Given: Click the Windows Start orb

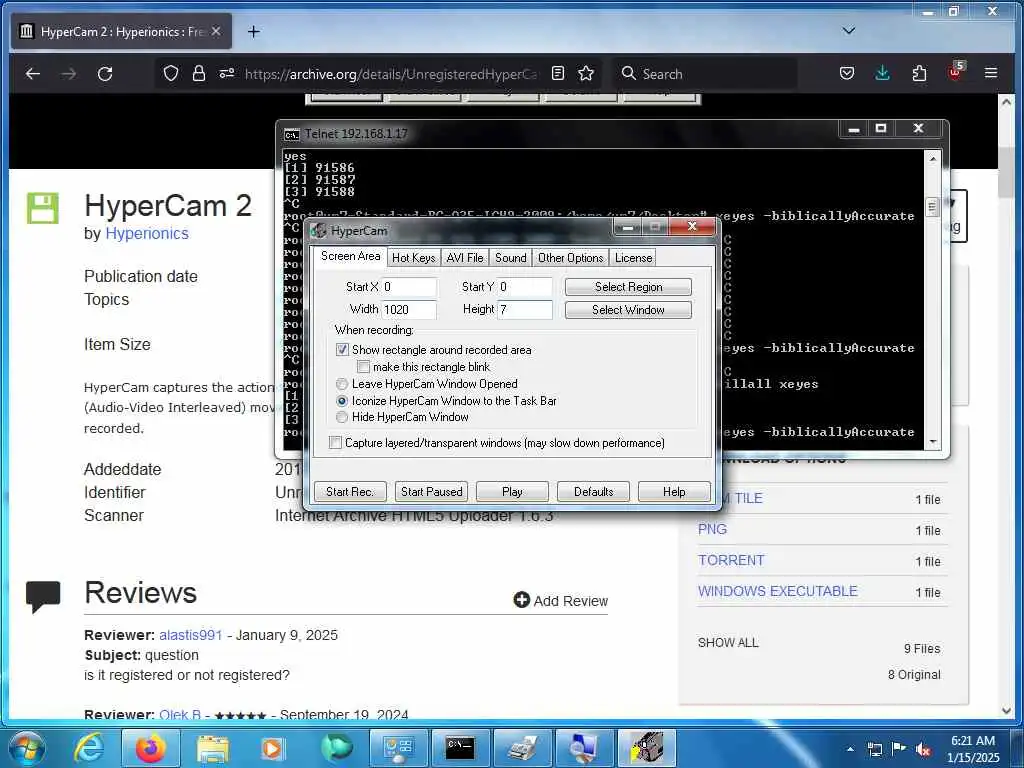Looking at the screenshot, I should coord(26,748).
